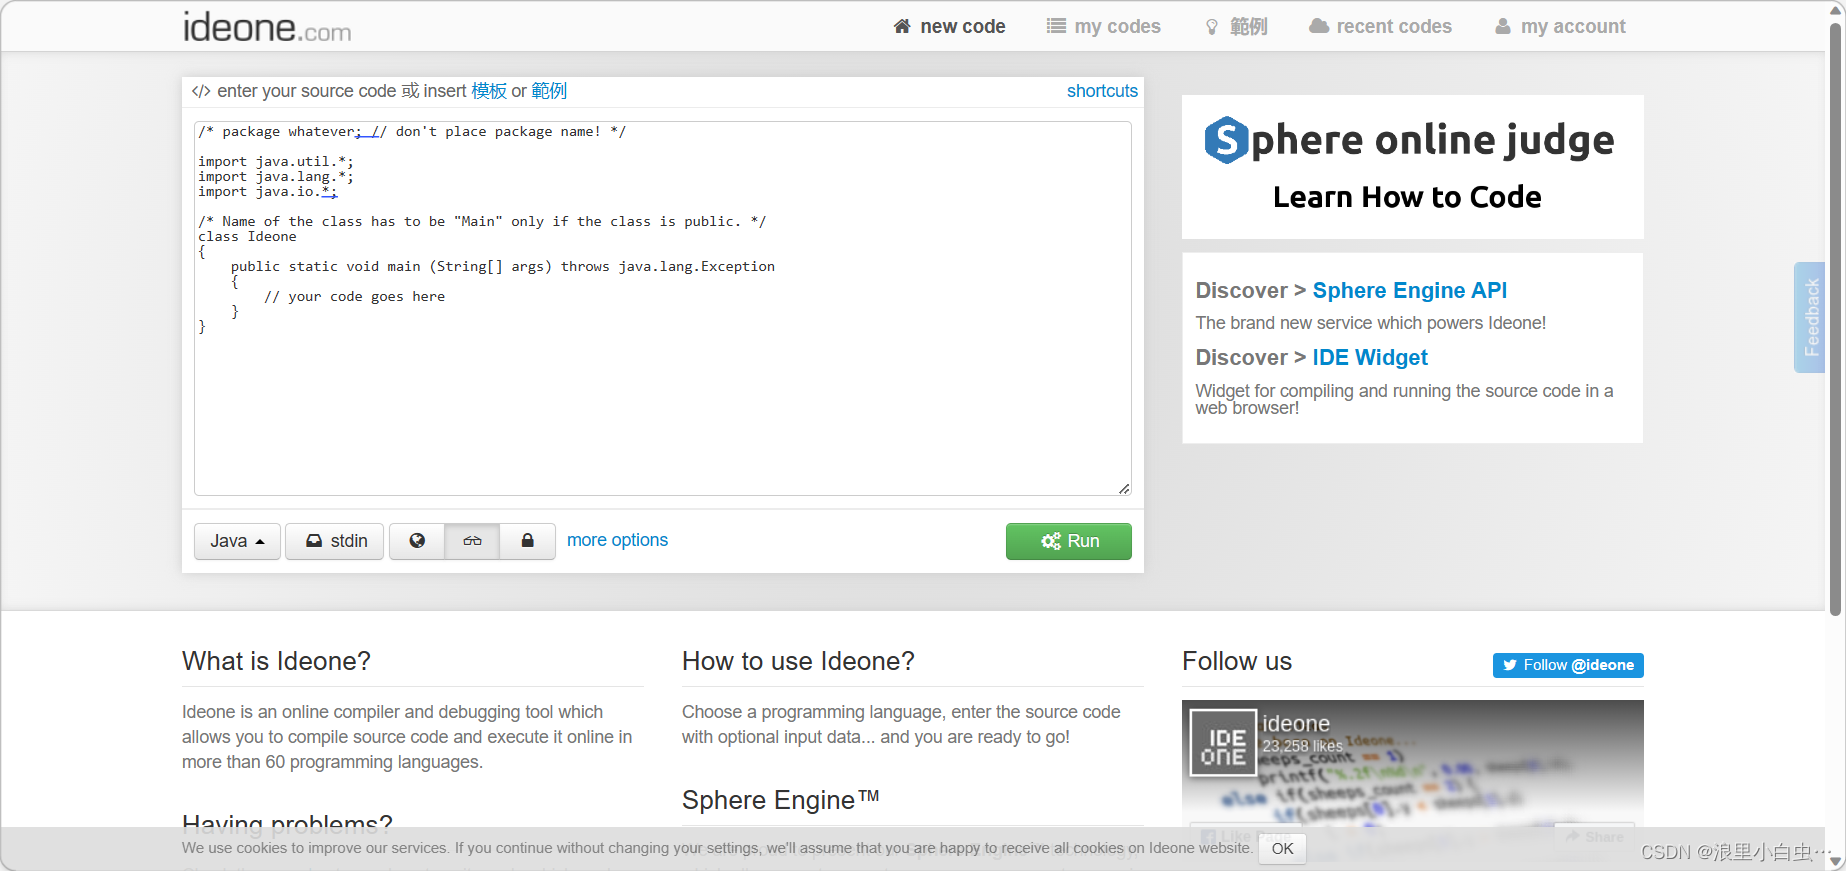Click Follow @ideone Twitter button

1568,665
